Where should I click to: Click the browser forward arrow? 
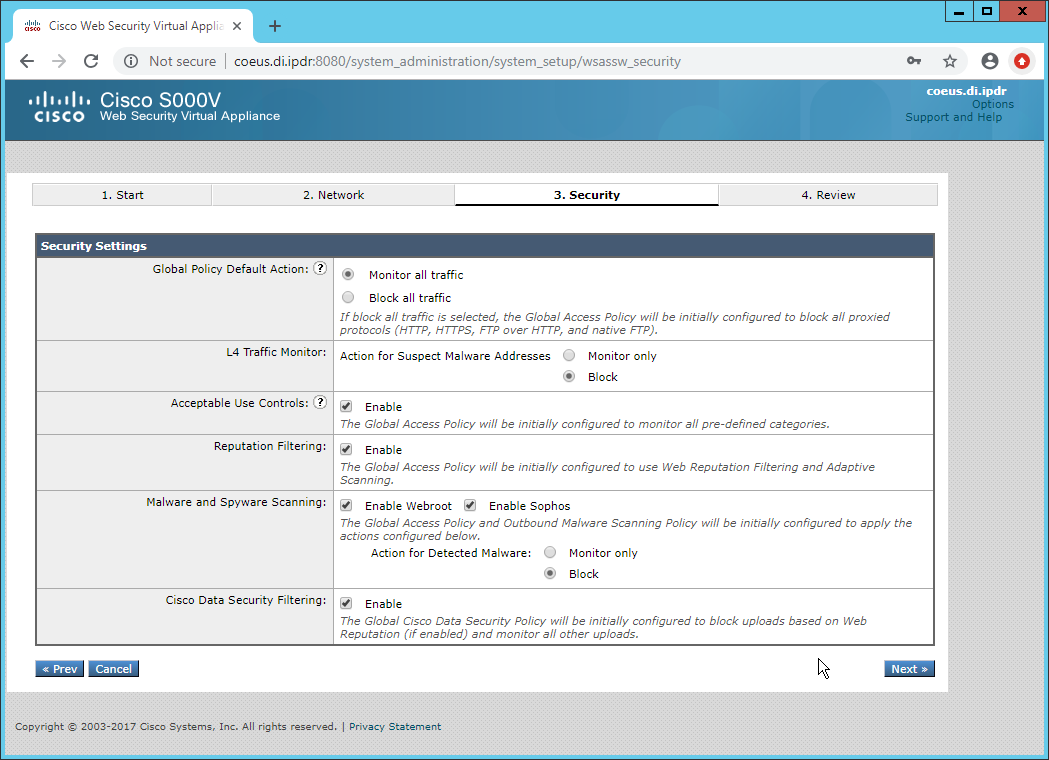[x=59, y=62]
